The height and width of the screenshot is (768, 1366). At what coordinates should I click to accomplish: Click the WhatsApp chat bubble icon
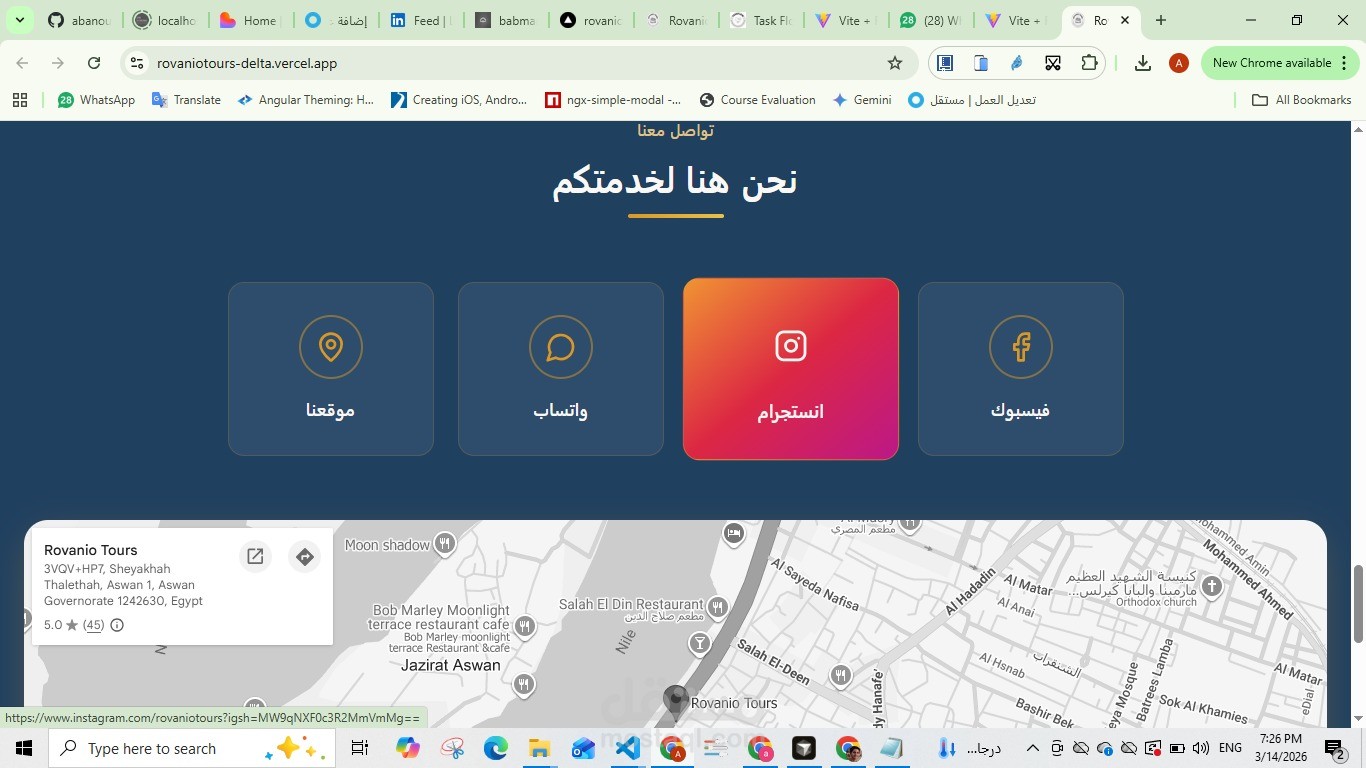(x=561, y=347)
